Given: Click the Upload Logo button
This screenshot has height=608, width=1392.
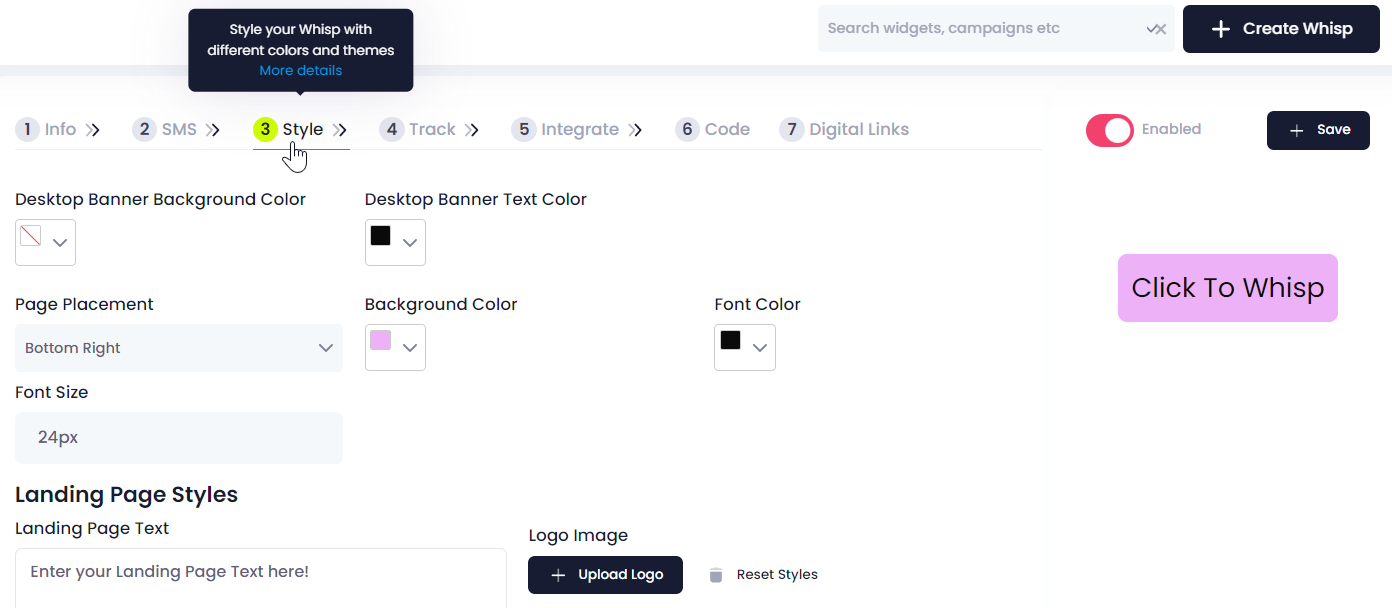Looking at the screenshot, I should (x=605, y=575).
